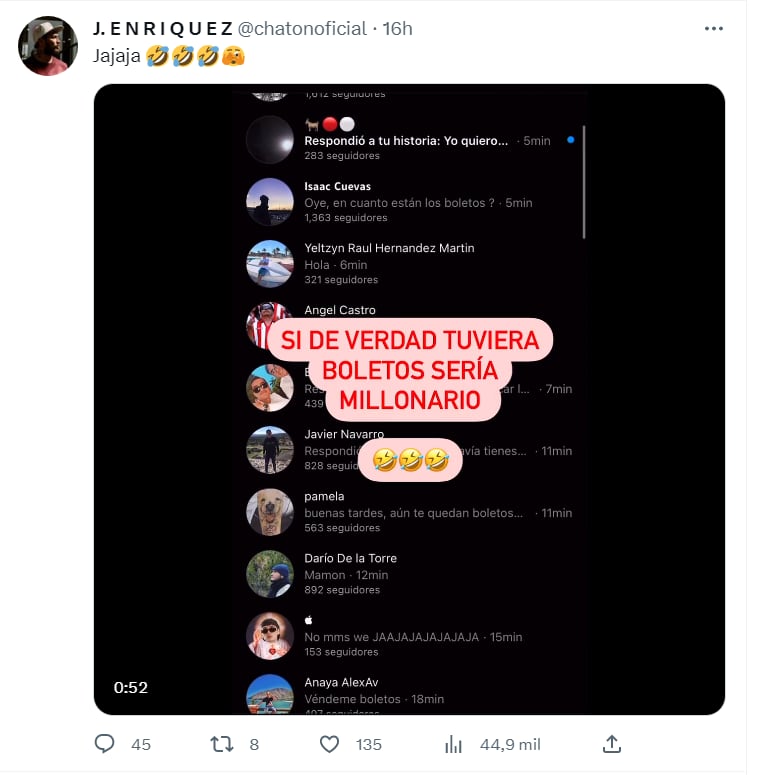771x775 pixels.
Task: Click the "Jajaja" tweet text
Action: 116,57
